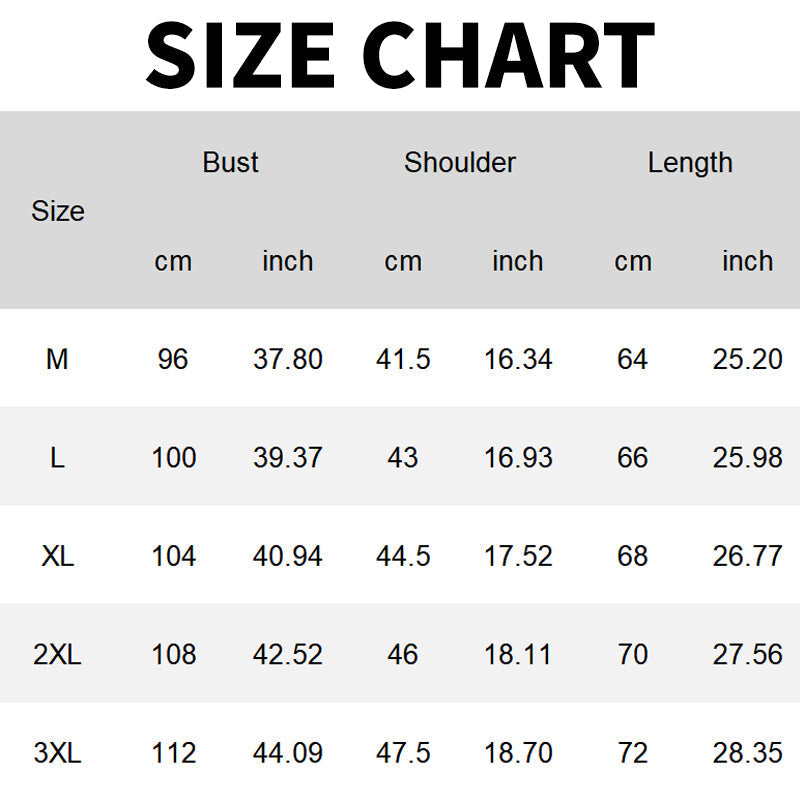Click the 37.80 bust inch value
This screenshot has width=800, height=800.
(x=288, y=359)
